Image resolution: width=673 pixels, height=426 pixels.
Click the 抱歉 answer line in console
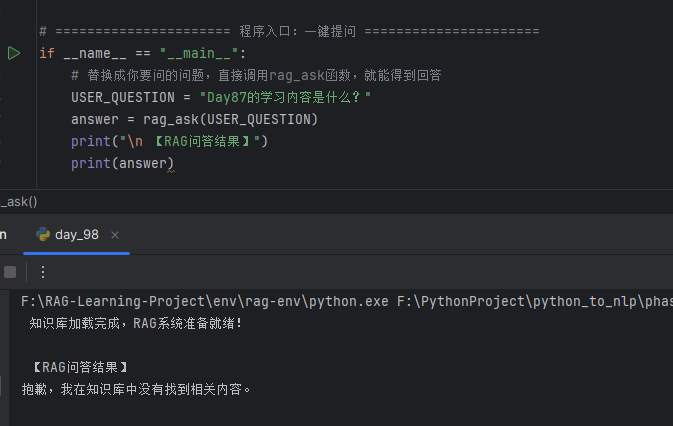[136, 389]
